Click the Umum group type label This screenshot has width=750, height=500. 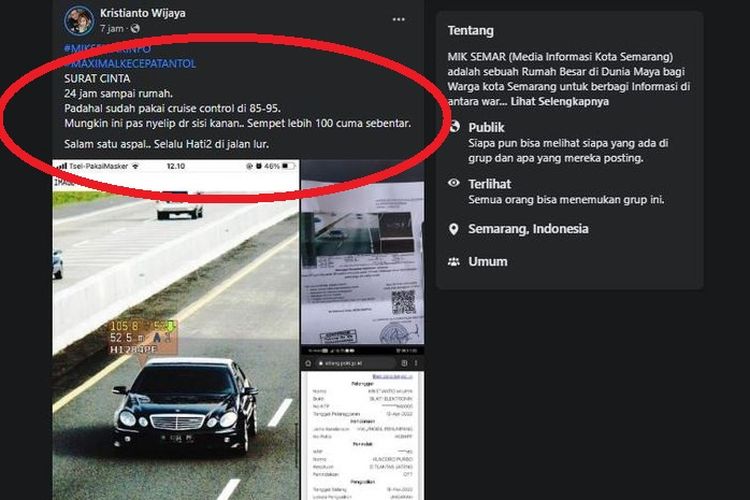tap(488, 262)
